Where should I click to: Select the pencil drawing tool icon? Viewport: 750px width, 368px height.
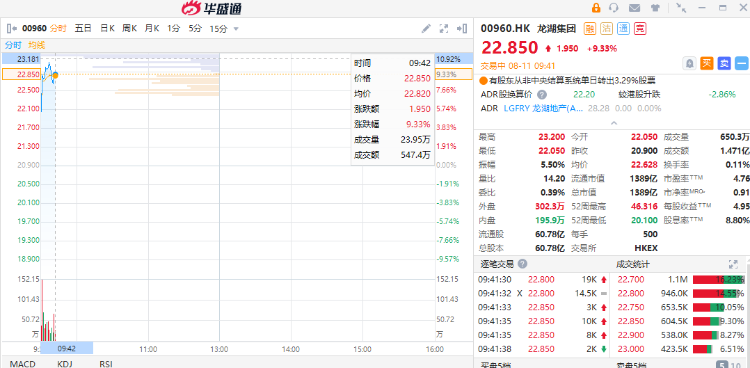pos(426,29)
